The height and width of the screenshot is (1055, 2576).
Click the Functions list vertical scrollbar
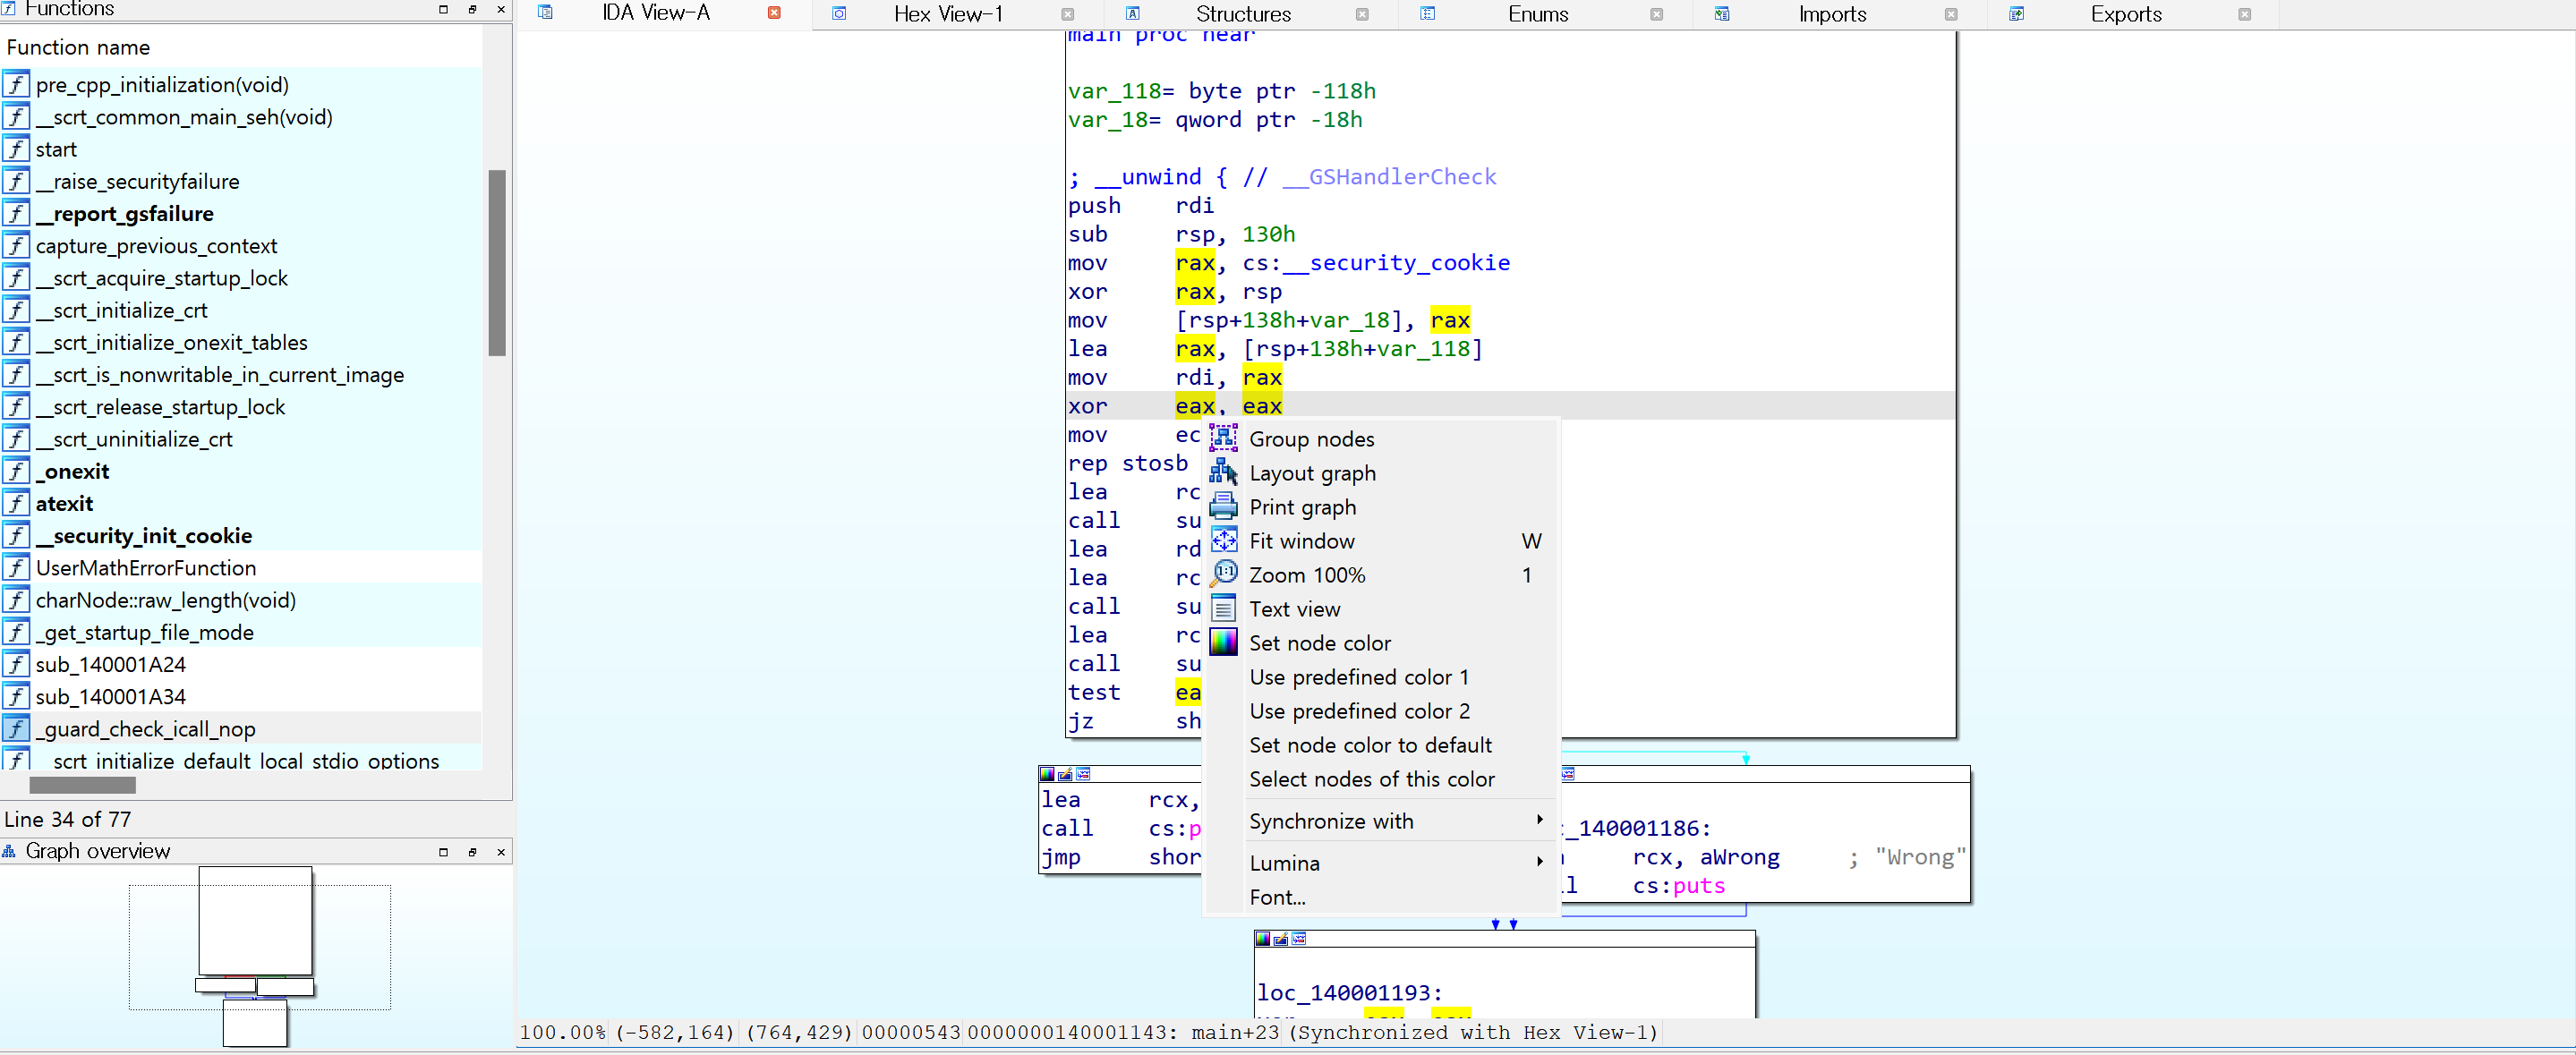(496, 262)
